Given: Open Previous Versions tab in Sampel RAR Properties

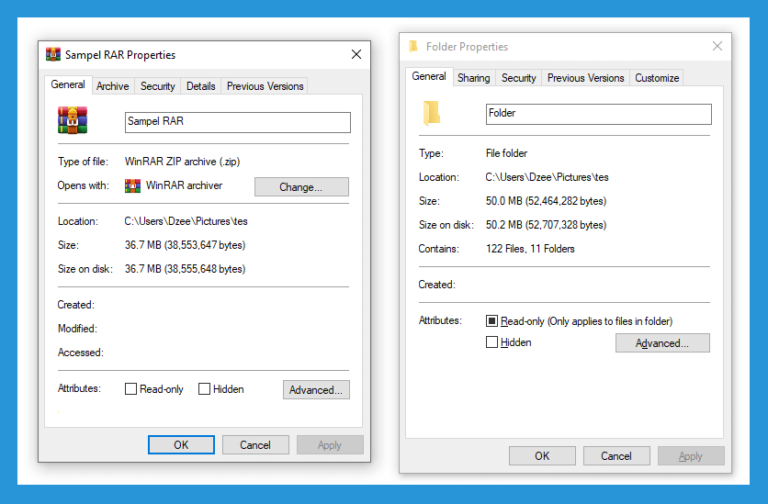Looking at the screenshot, I should [x=265, y=86].
